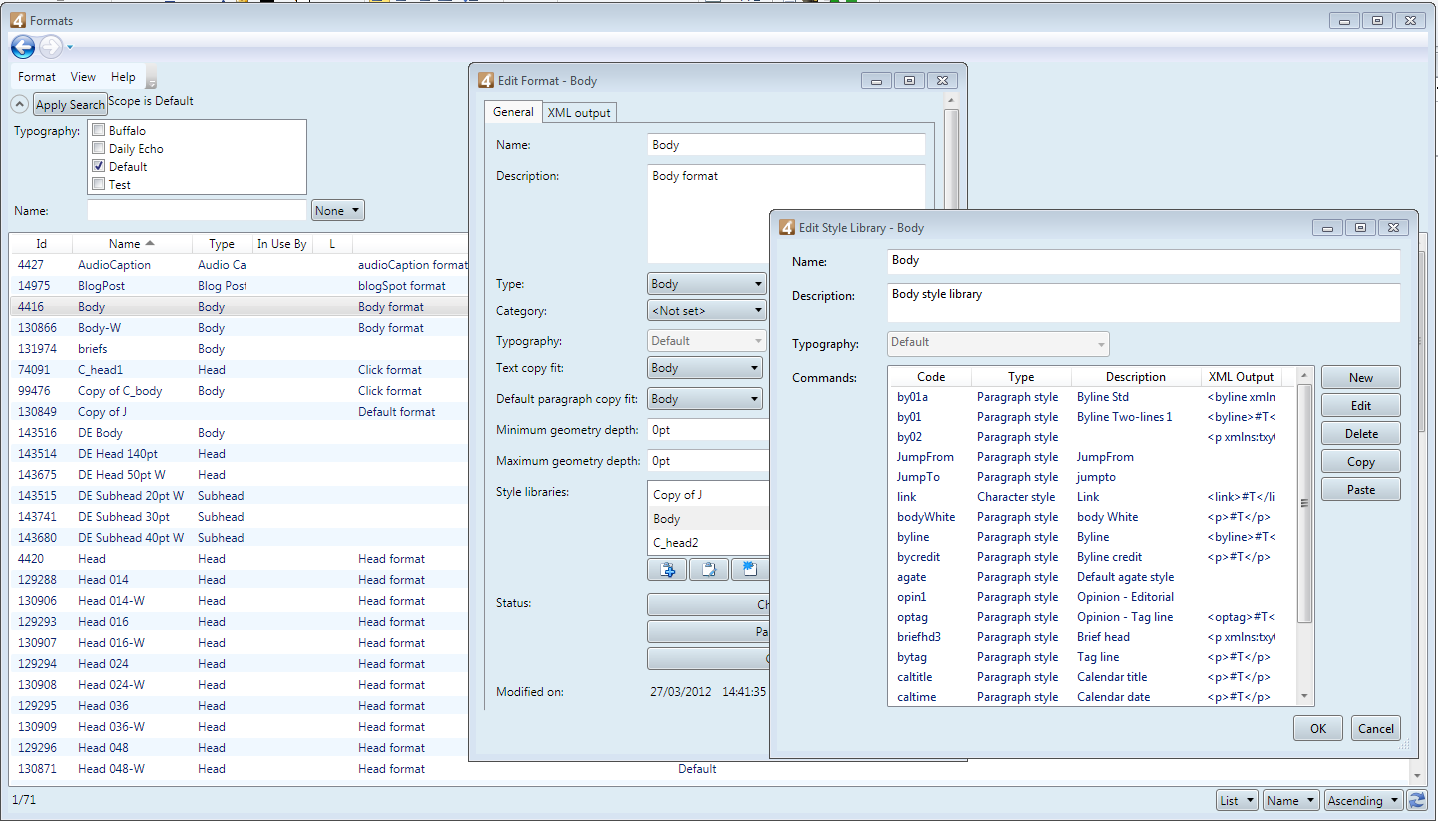Select the AudioCaption format row

pyautogui.click(x=239, y=265)
